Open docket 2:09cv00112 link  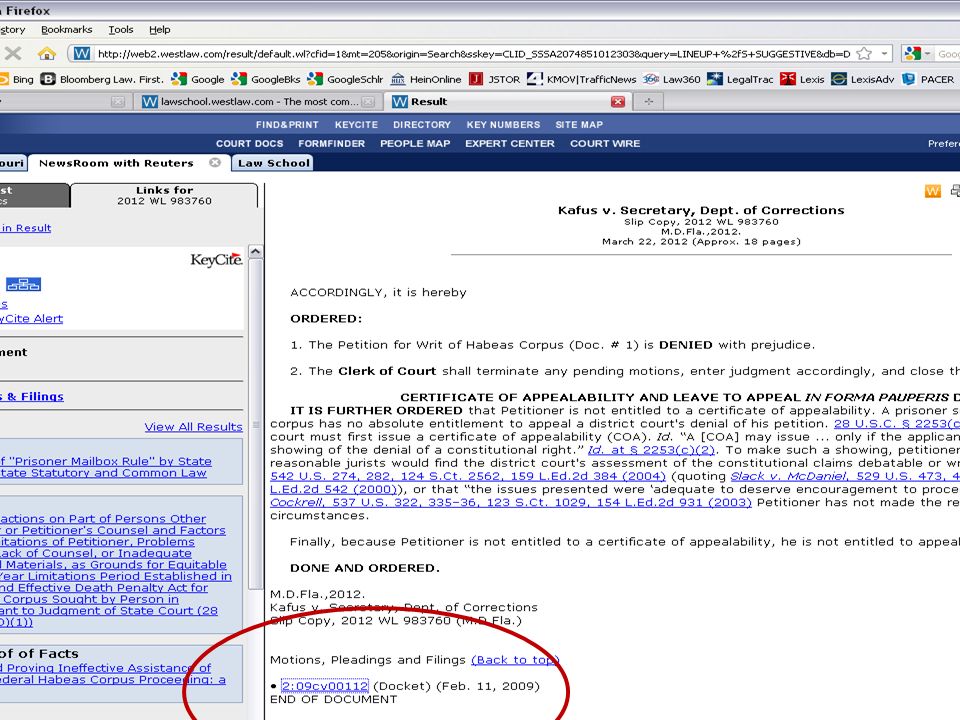pyautogui.click(x=324, y=686)
